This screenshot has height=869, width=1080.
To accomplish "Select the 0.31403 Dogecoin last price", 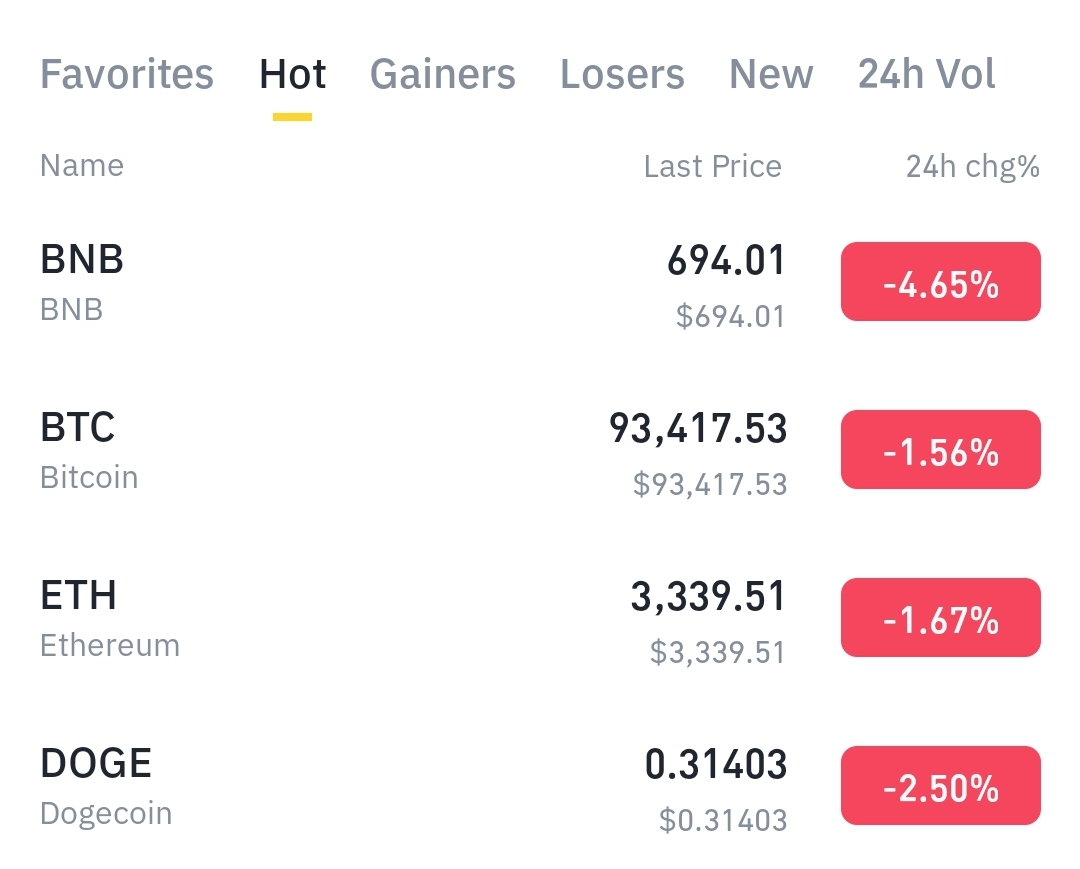I will (x=716, y=766).
